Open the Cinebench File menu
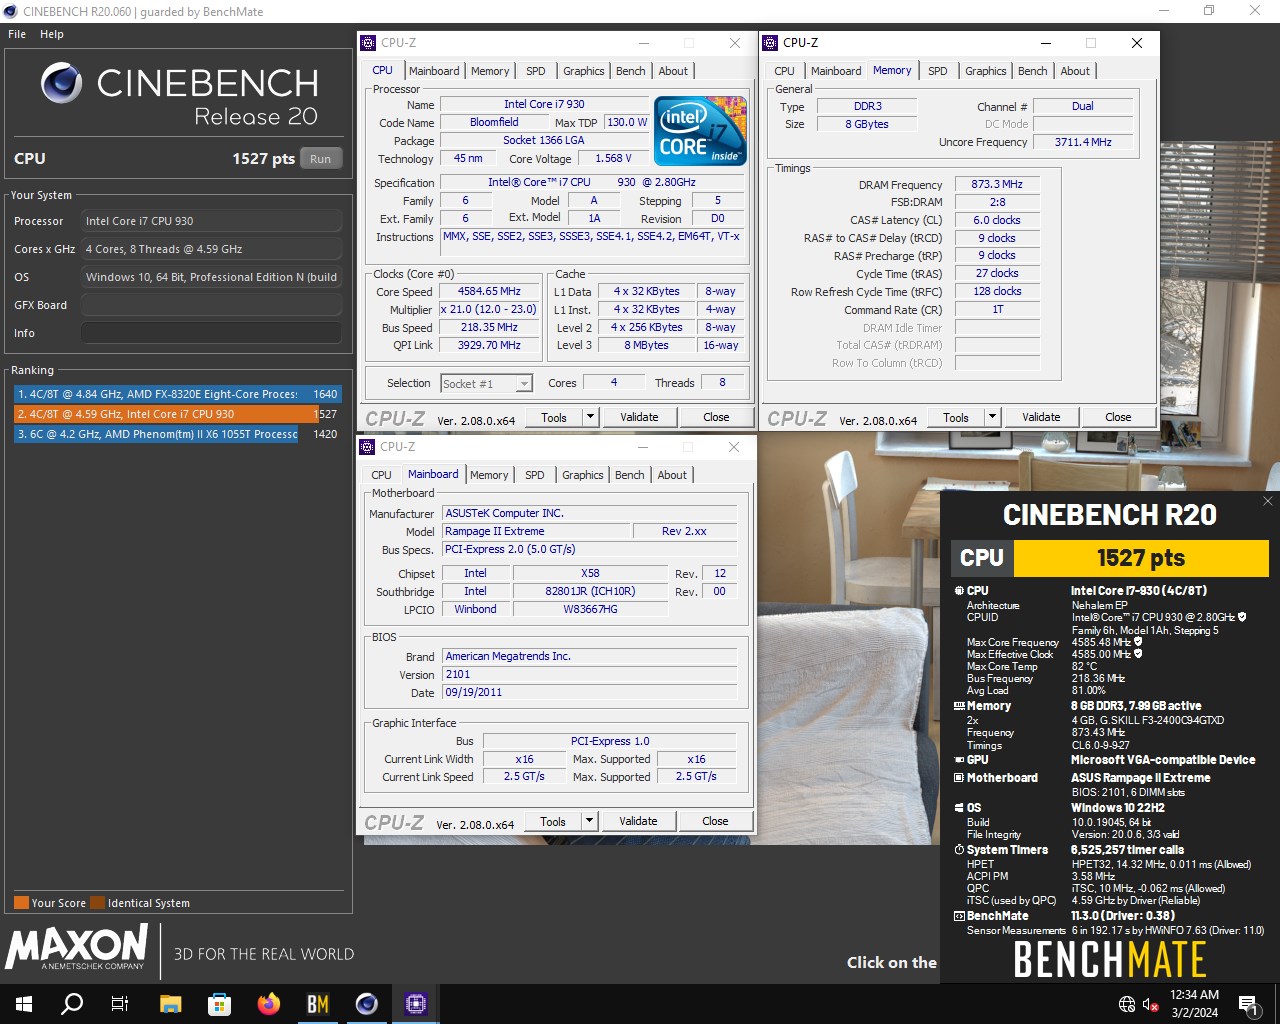This screenshot has height=1024, width=1280. pos(17,34)
